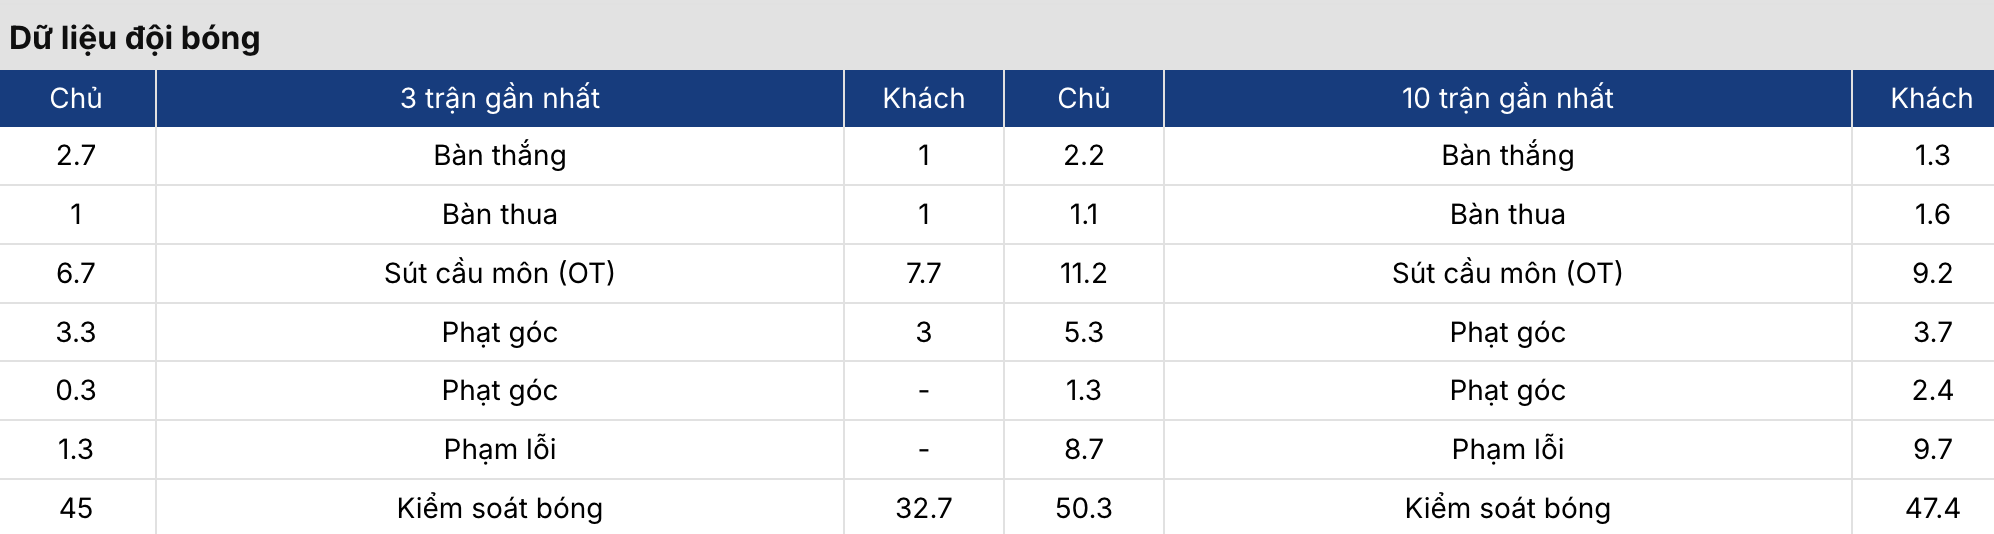Click 'Bàn thua' row in 10-match table
Screen dimensions: 1994x534
pyautogui.click(x=1508, y=214)
